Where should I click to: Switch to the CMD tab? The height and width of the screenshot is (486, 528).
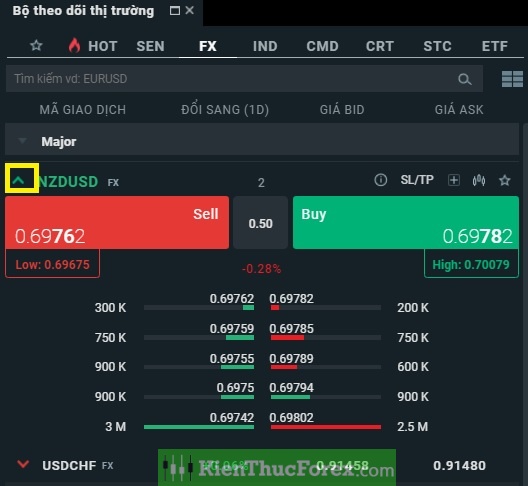pyautogui.click(x=322, y=46)
